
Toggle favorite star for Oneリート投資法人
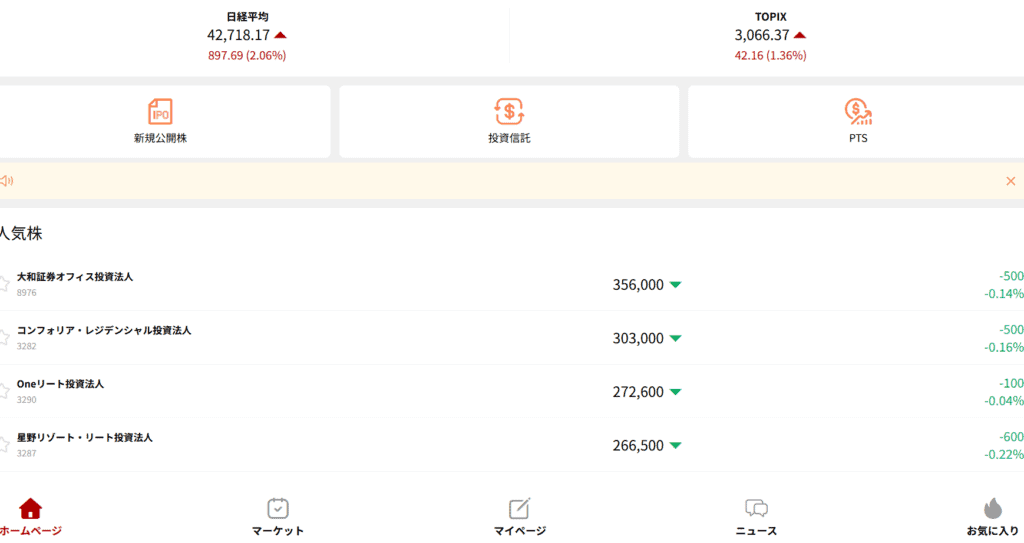tap(4, 392)
